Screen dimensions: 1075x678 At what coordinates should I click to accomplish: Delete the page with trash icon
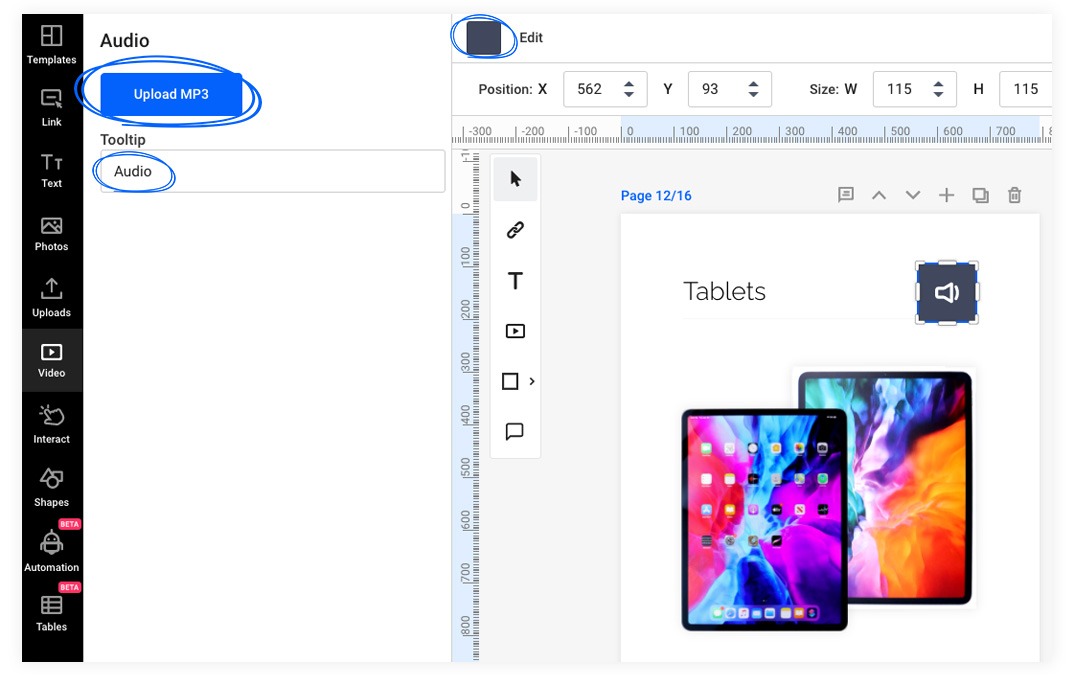pos(1015,195)
